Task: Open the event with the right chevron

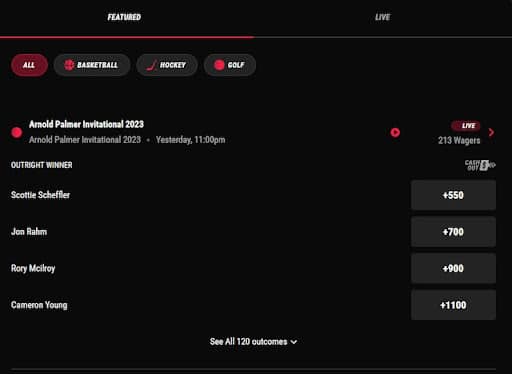Action: click(491, 132)
